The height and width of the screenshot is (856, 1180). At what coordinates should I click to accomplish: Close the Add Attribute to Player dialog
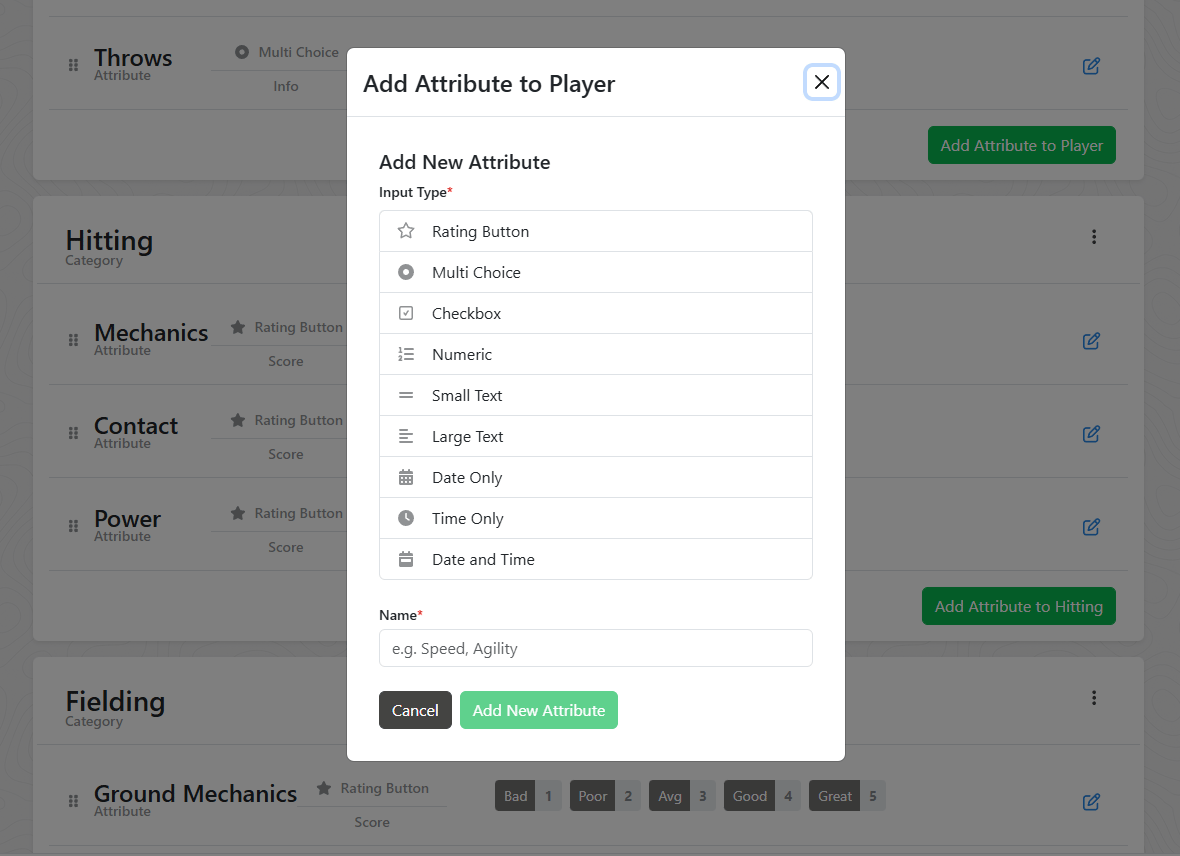pos(822,82)
